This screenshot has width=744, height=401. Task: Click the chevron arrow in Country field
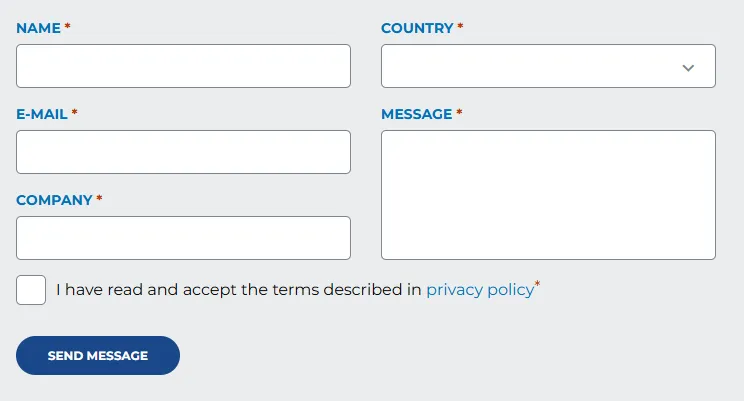point(688,68)
